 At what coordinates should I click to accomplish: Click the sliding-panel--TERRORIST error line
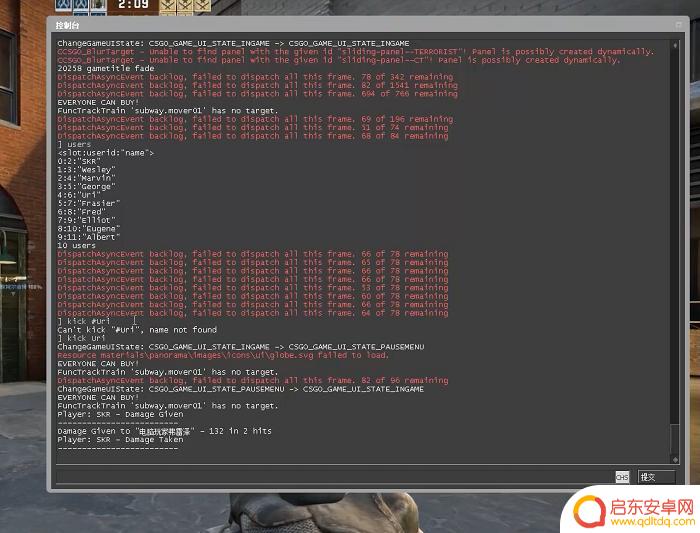point(355,51)
